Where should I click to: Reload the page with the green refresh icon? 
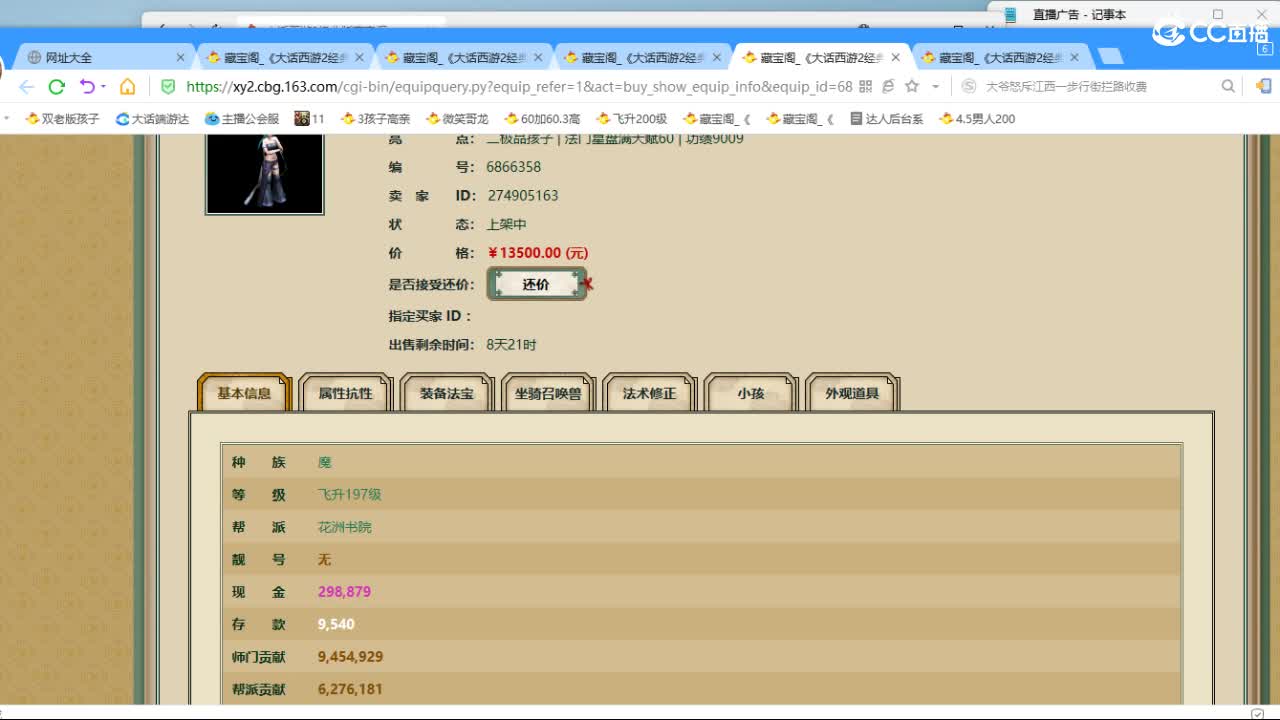click(57, 86)
